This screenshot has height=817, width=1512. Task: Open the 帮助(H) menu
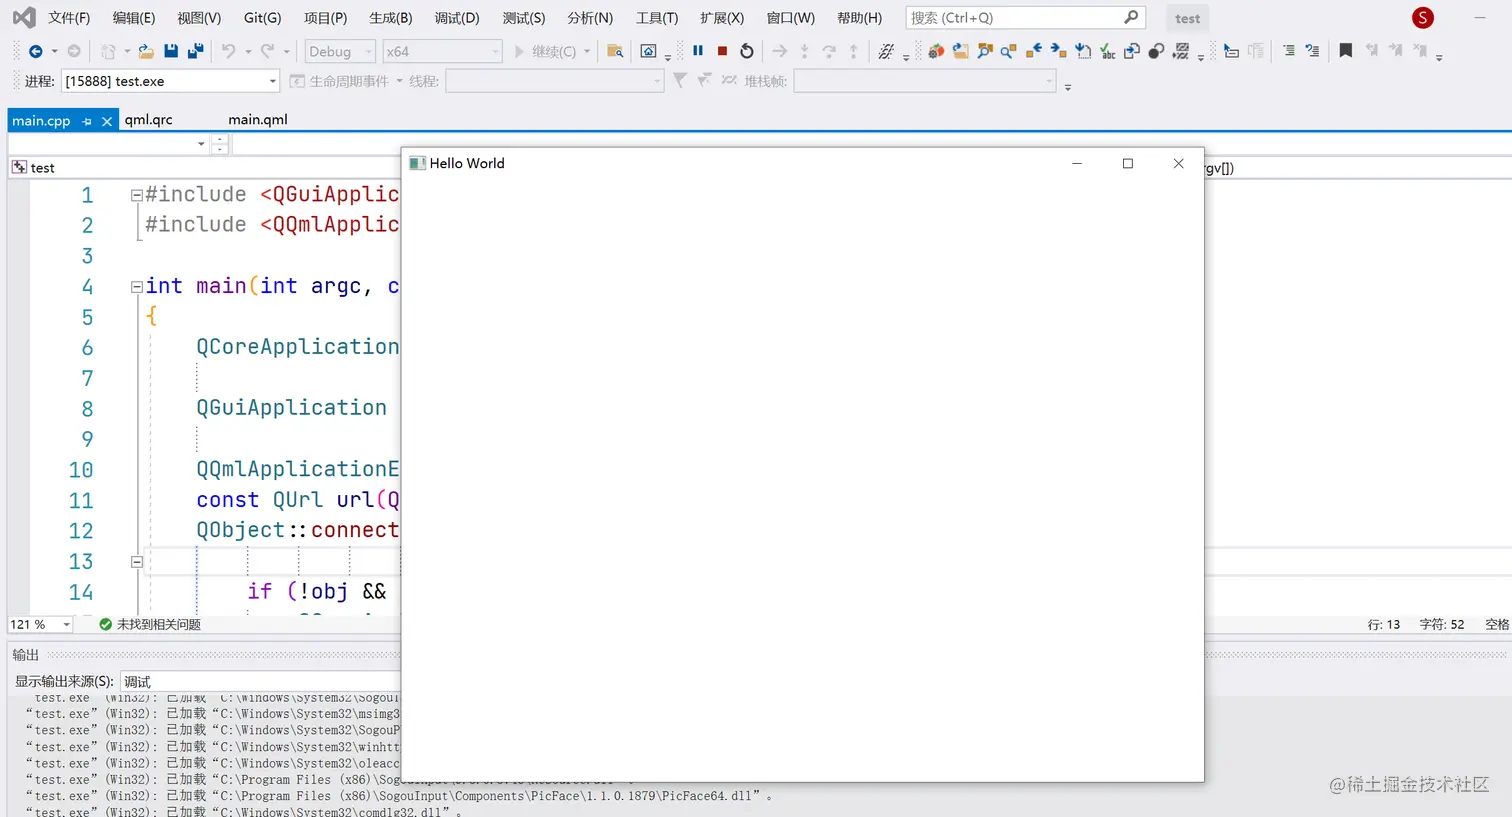coord(860,18)
